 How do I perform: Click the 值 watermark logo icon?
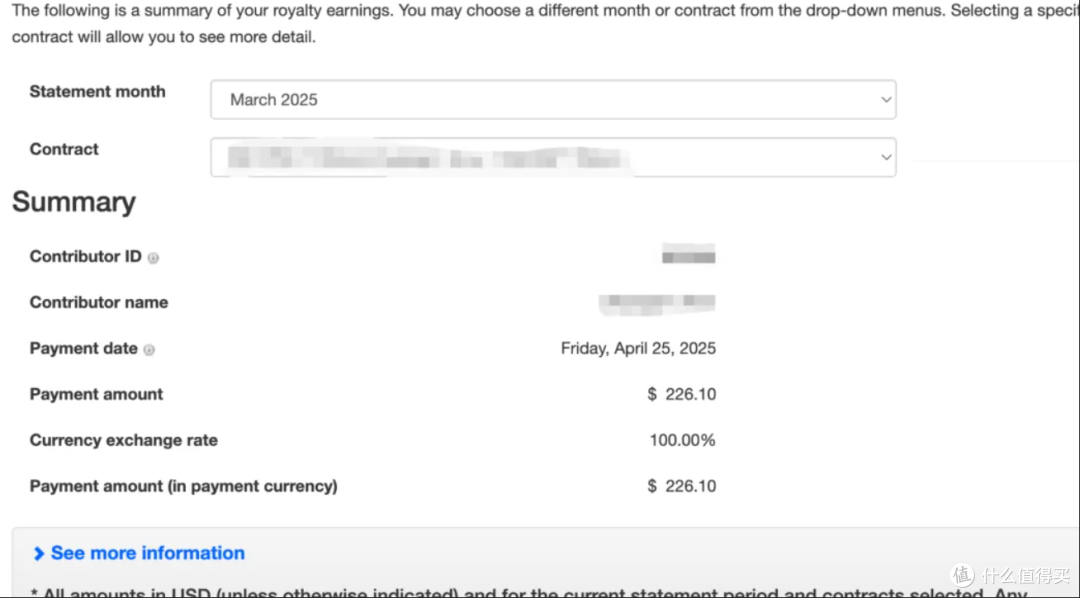[962, 575]
